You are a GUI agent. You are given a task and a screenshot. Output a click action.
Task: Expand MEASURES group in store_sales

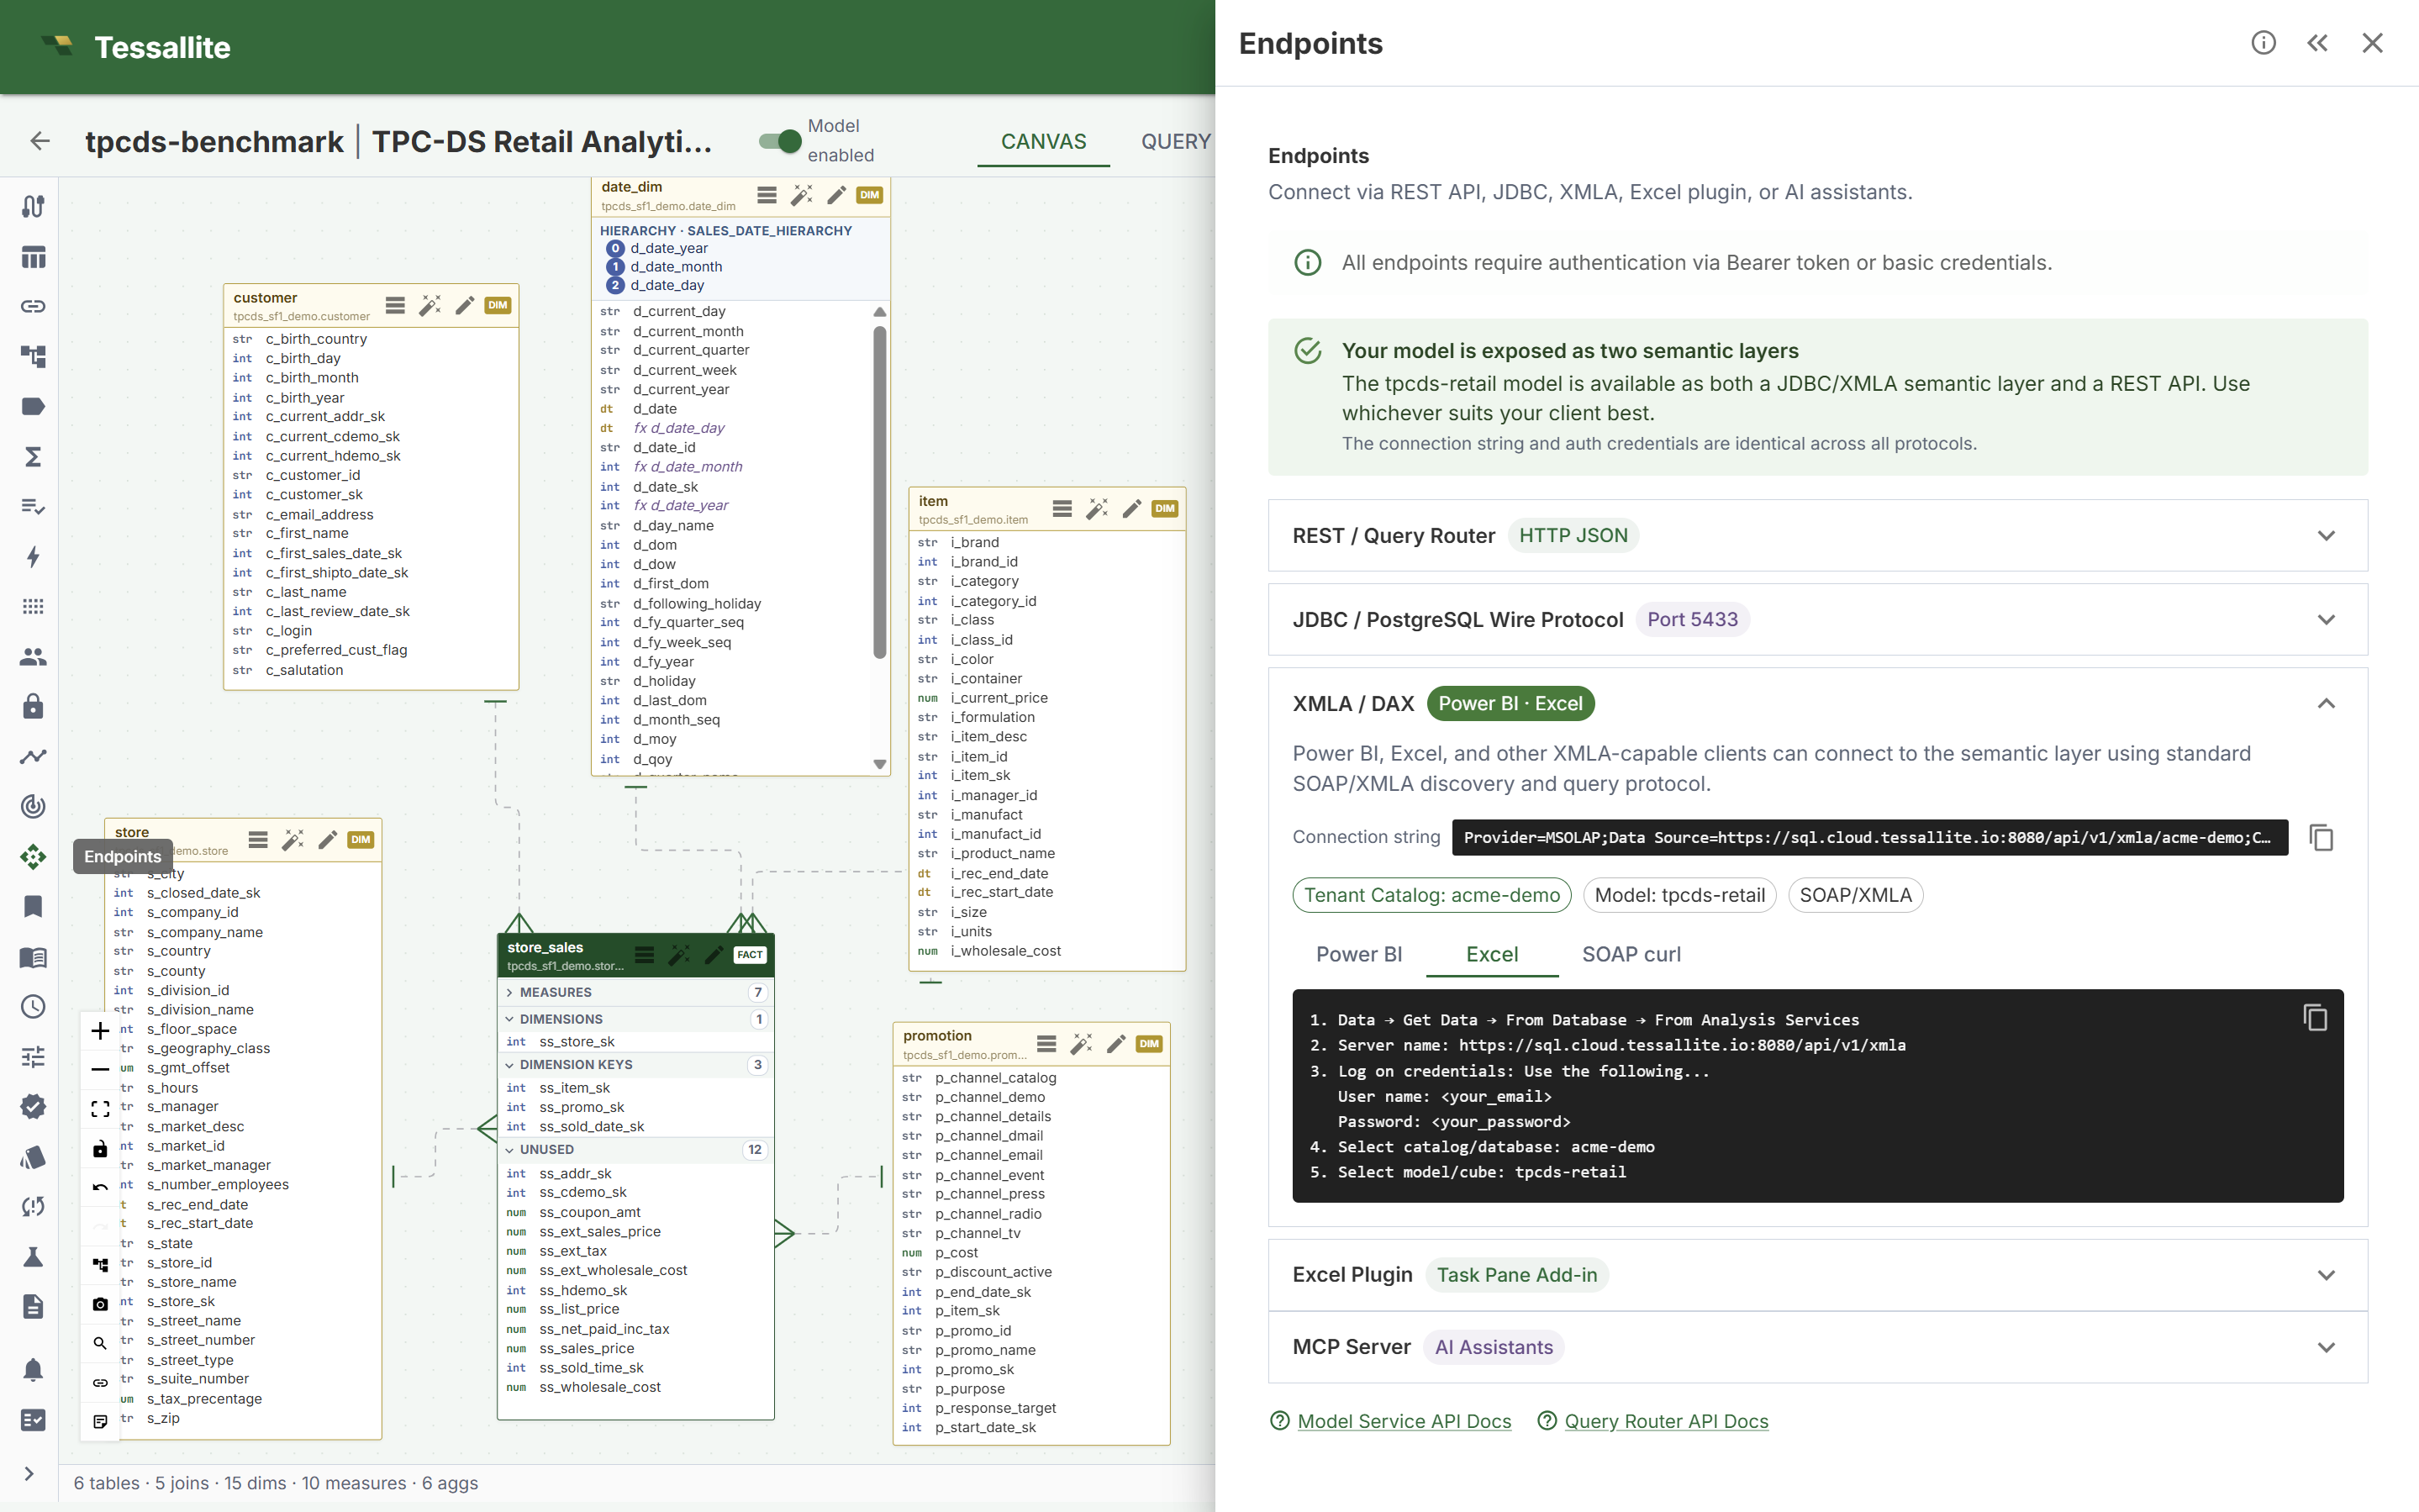pyautogui.click(x=636, y=992)
